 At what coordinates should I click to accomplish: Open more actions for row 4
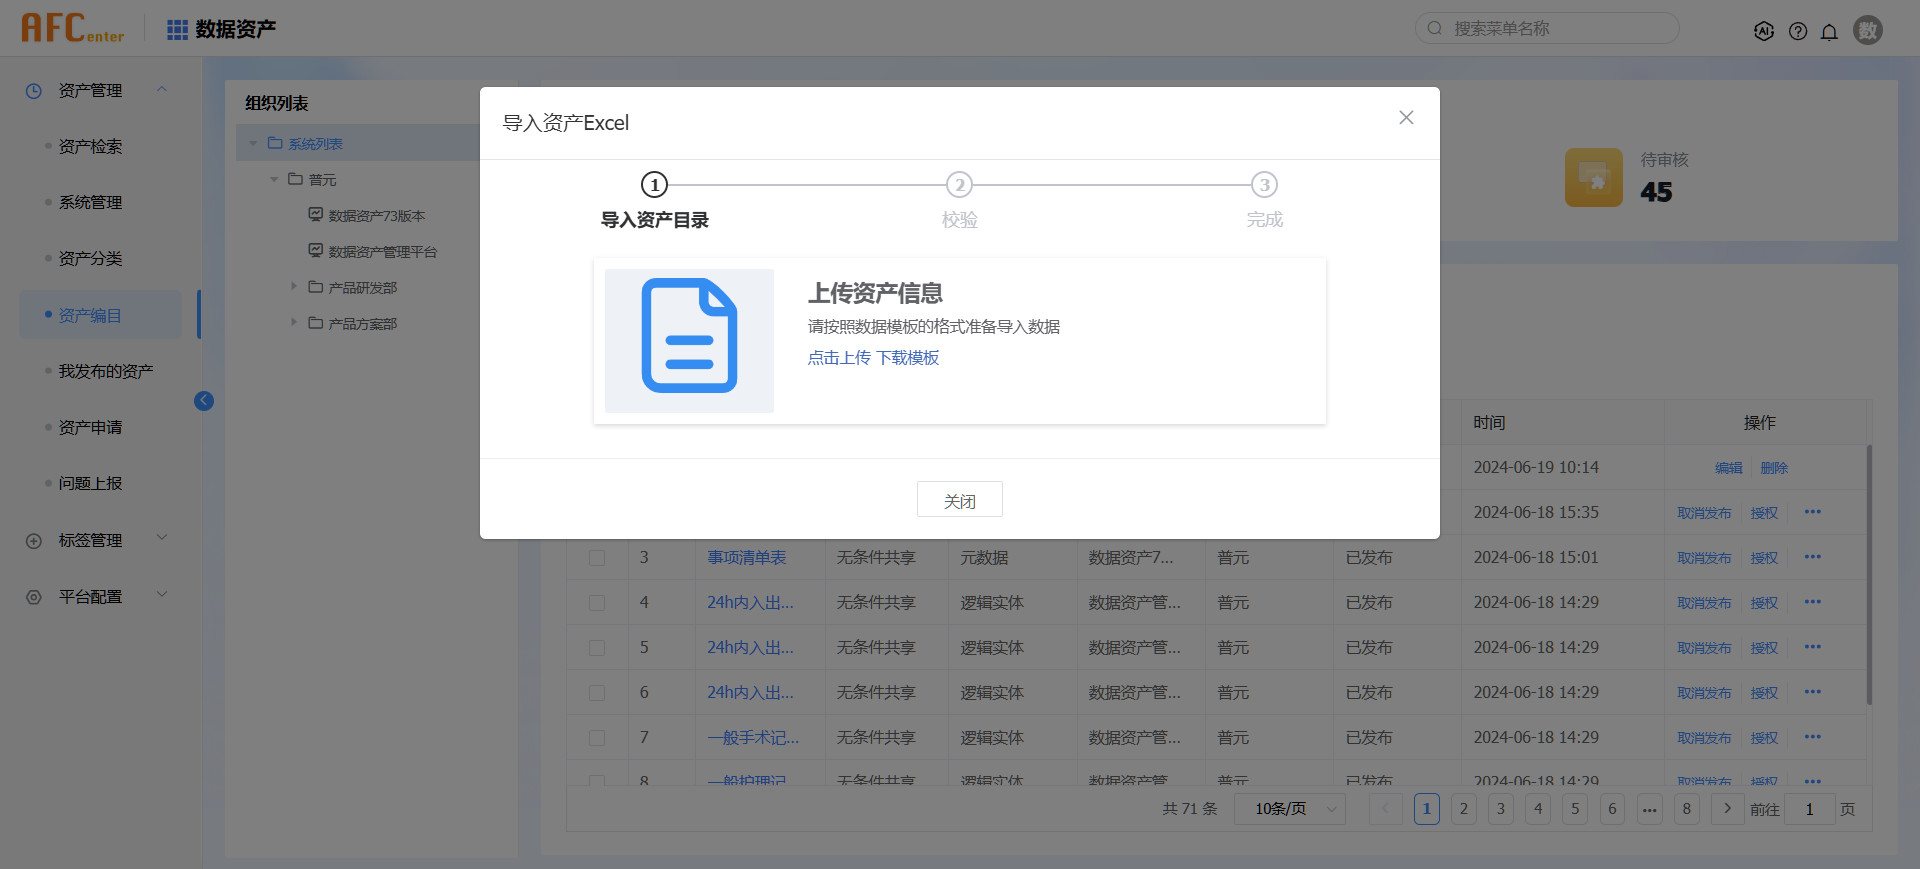1812,602
